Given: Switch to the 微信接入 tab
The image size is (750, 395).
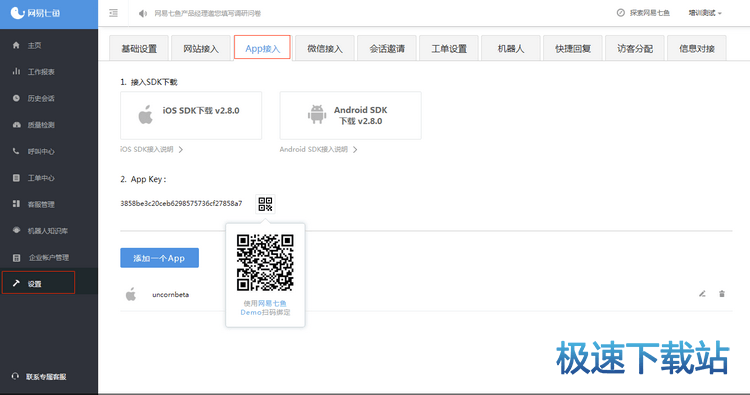Looking at the screenshot, I should [x=325, y=48].
